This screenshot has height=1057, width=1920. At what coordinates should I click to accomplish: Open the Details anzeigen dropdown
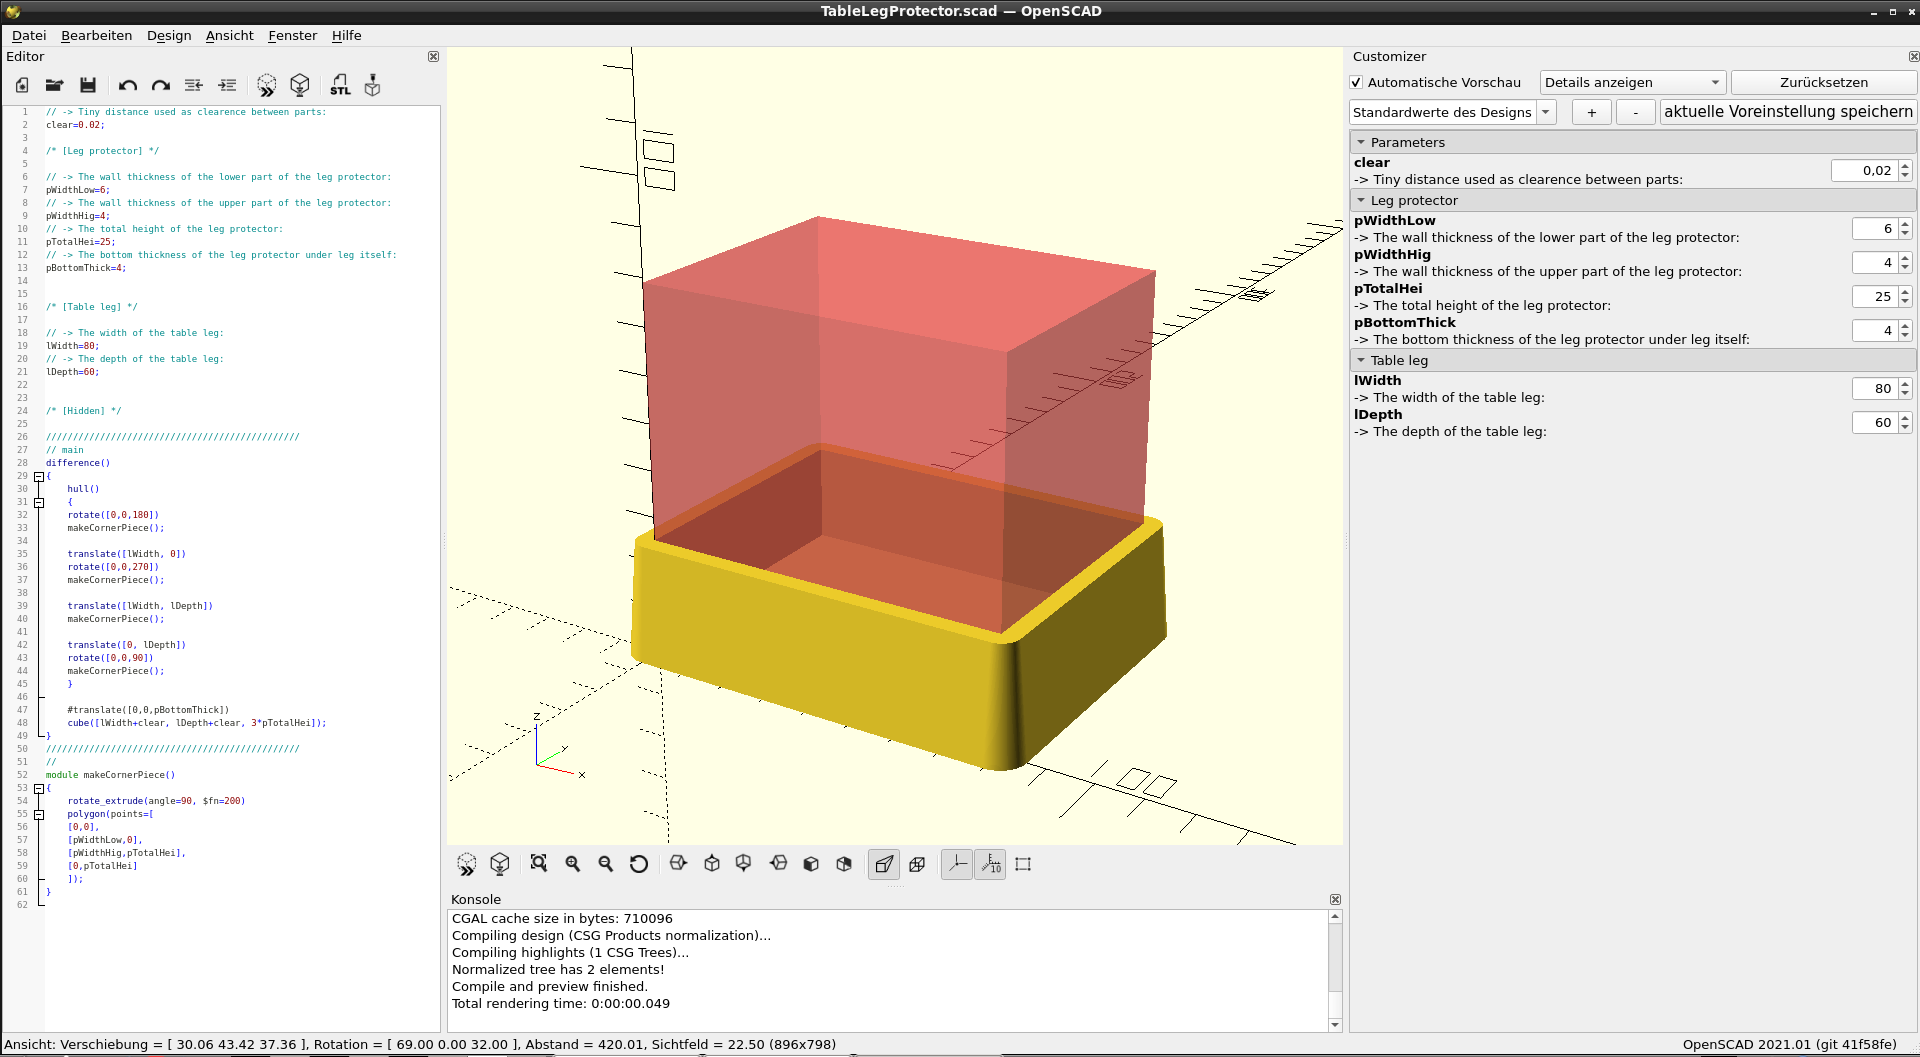tap(1633, 83)
